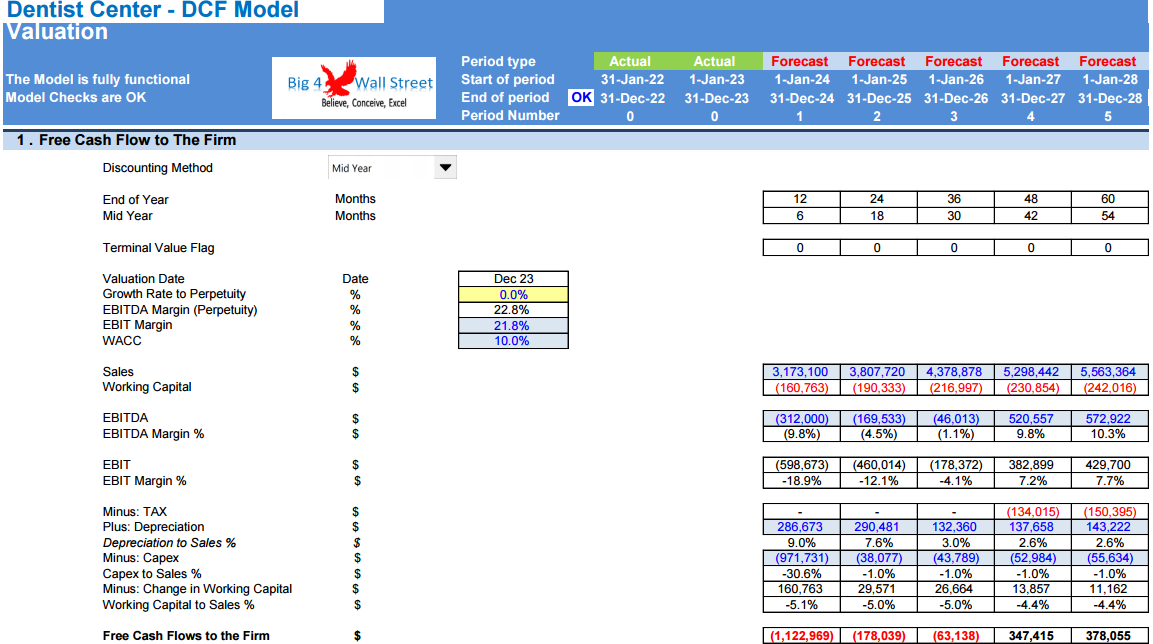The image size is (1153, 644).
Task: Open the Discounting Method dropdown arrow
Action: click(x=445, y=168)
